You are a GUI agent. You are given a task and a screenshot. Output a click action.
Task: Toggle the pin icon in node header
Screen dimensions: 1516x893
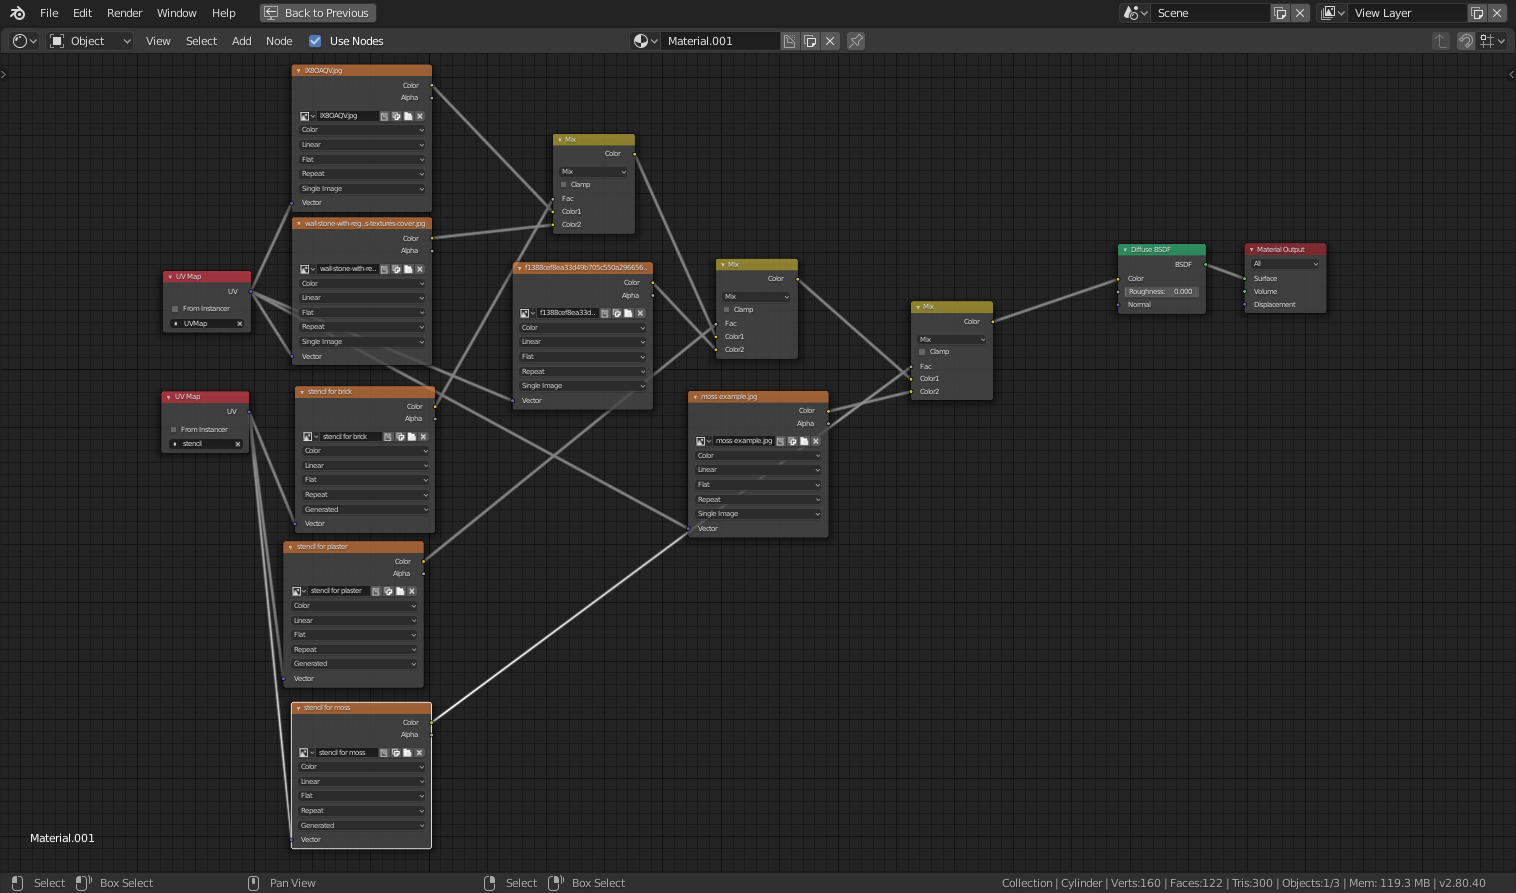(856, 41)
